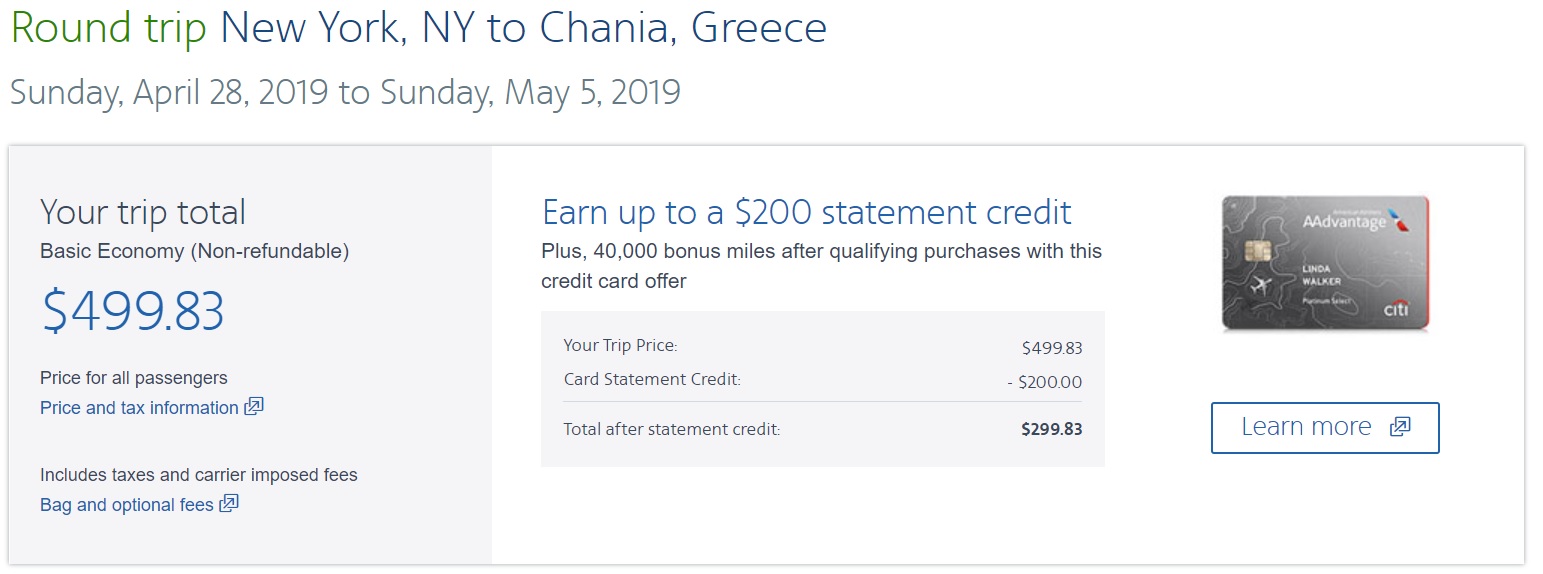The height and width of the screenshot is (574, 1543).
Task: Click the Basic Economy (Non-refundable) label
Action: coord(194,252)
